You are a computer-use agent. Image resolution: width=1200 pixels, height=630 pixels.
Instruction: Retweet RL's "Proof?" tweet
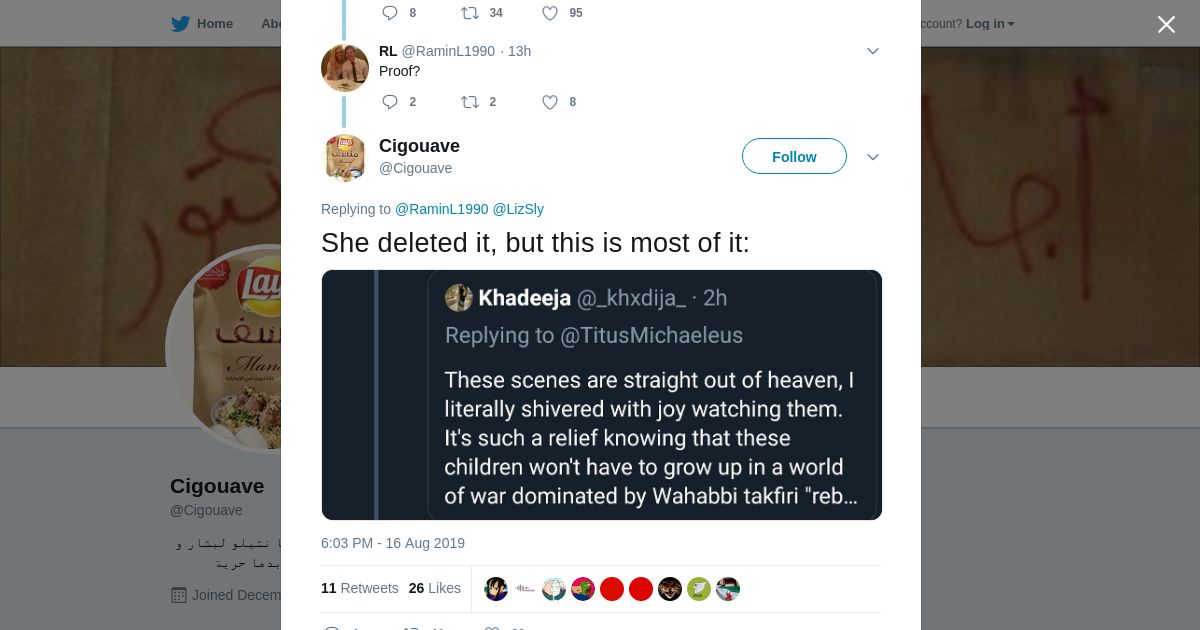[470, 102]
